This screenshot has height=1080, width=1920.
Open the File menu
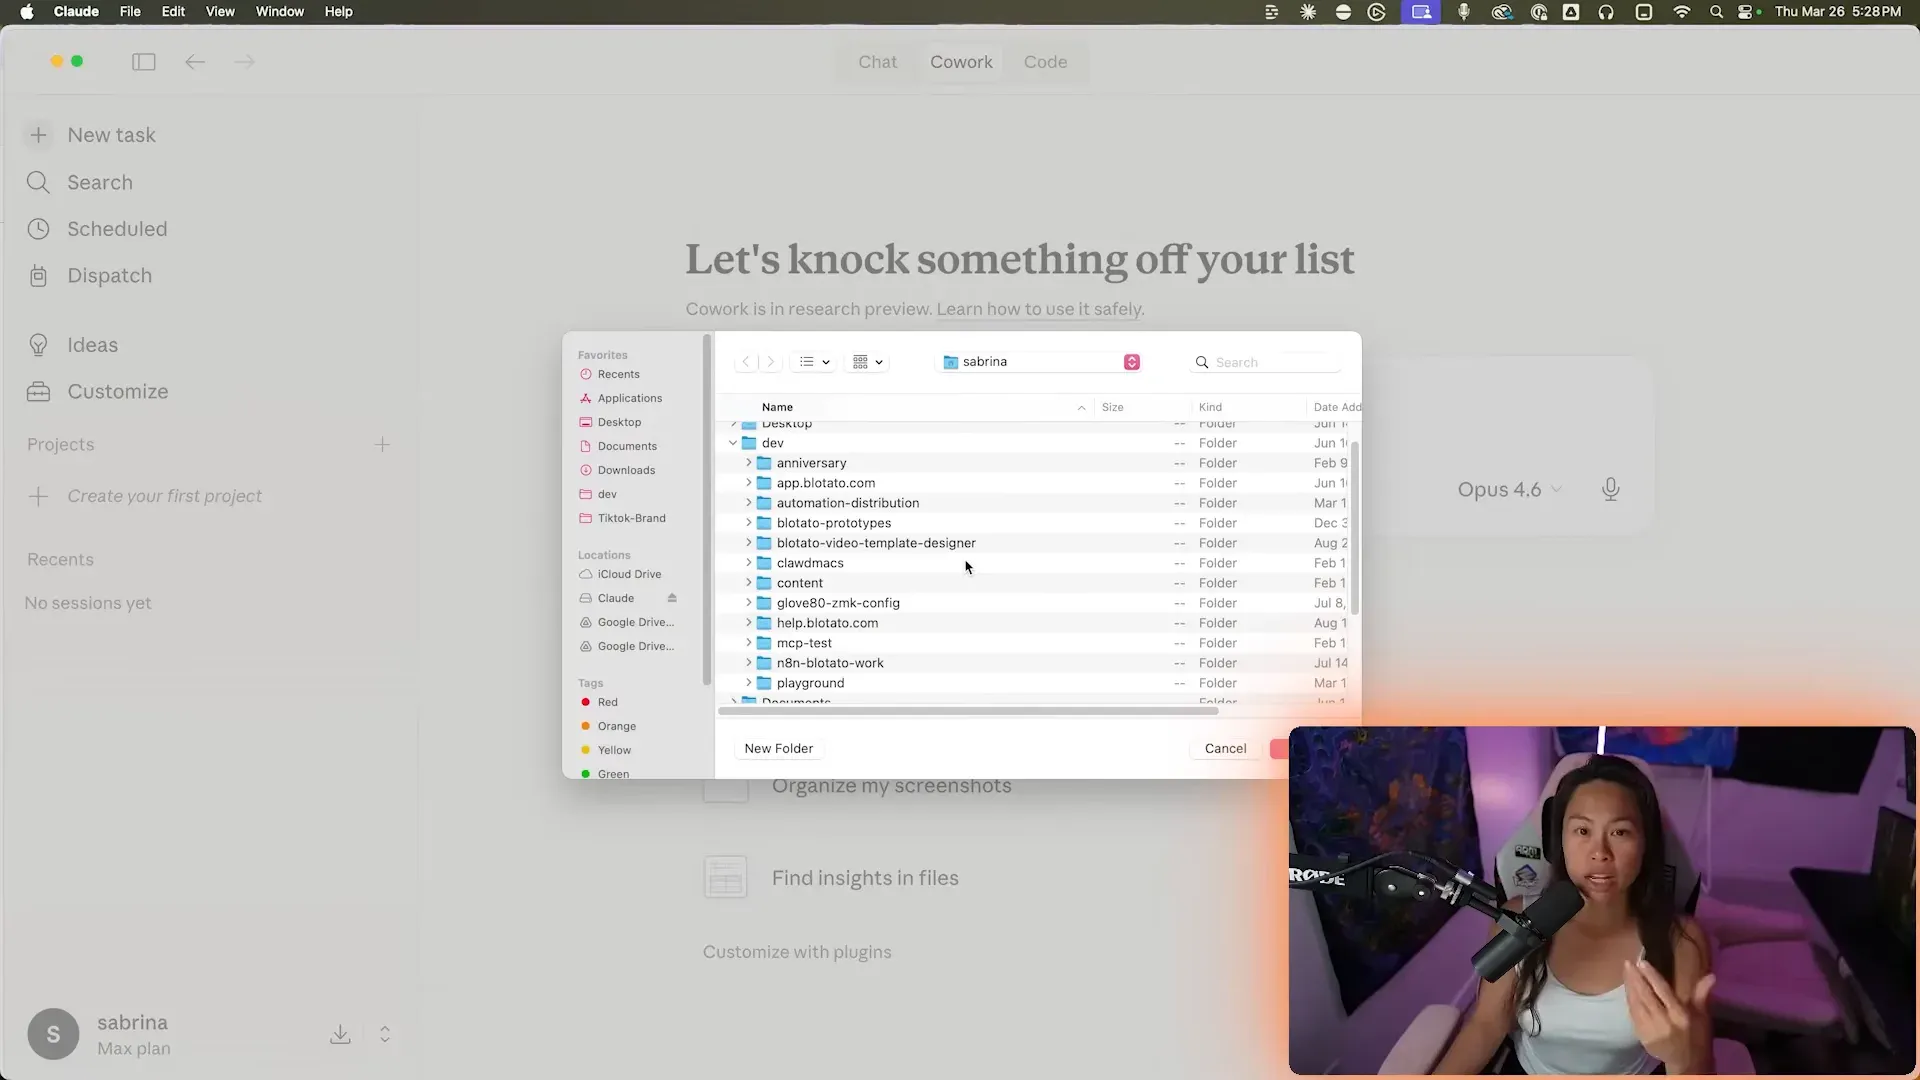[x=130, y=12]
